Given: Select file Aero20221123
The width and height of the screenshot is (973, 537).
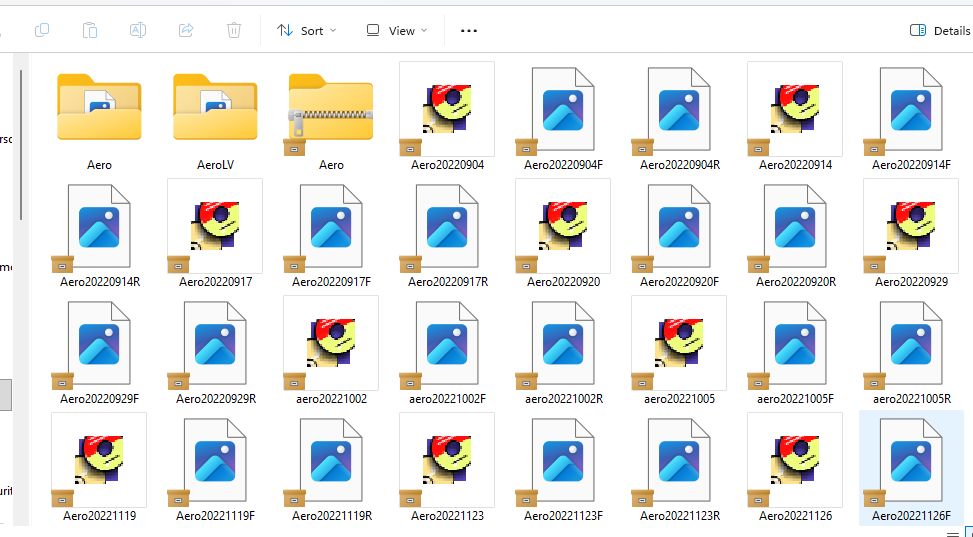Looking at the screenshot, I should click(447, 468).
